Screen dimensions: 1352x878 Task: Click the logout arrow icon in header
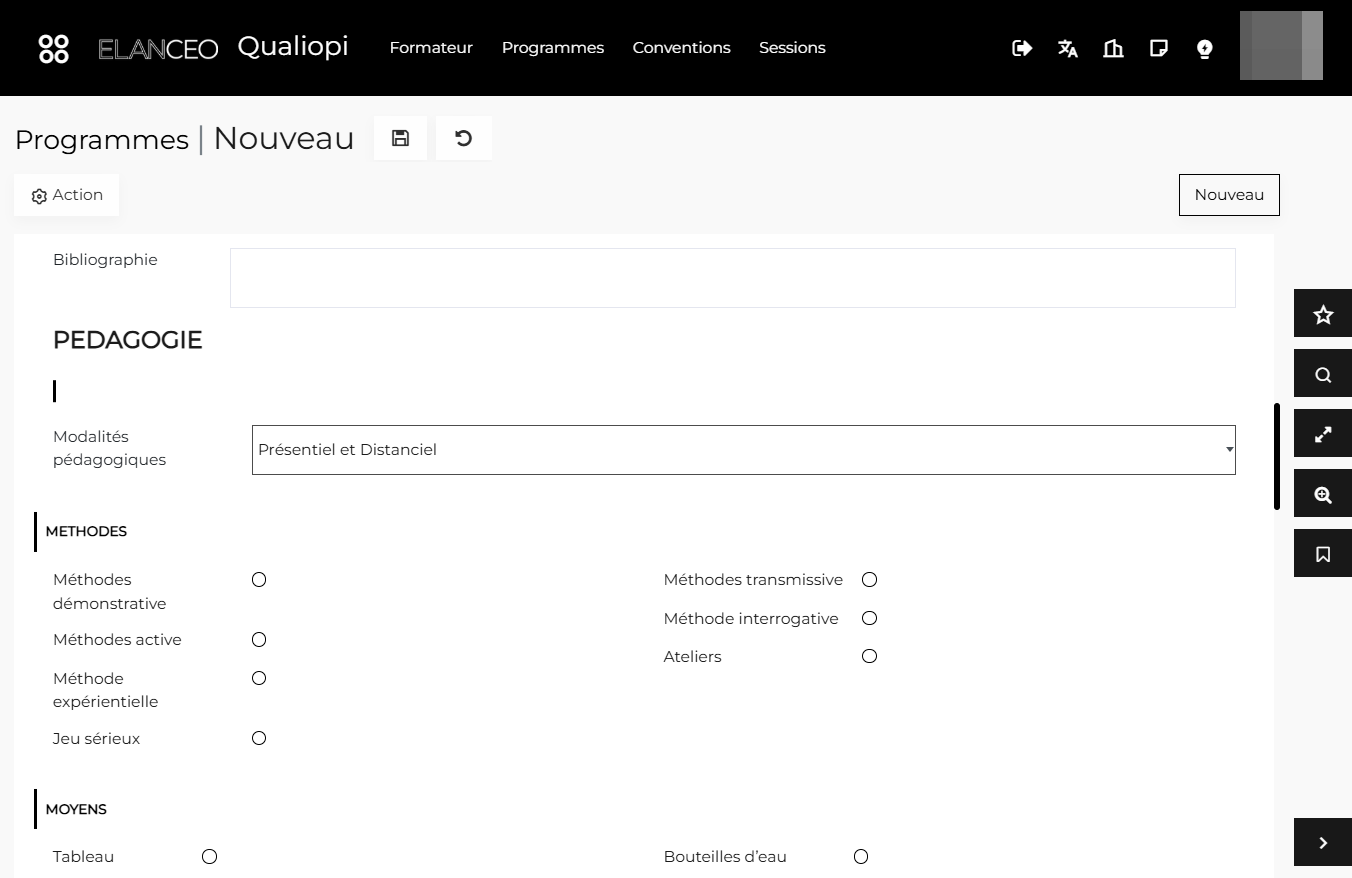click(1022, 48)
